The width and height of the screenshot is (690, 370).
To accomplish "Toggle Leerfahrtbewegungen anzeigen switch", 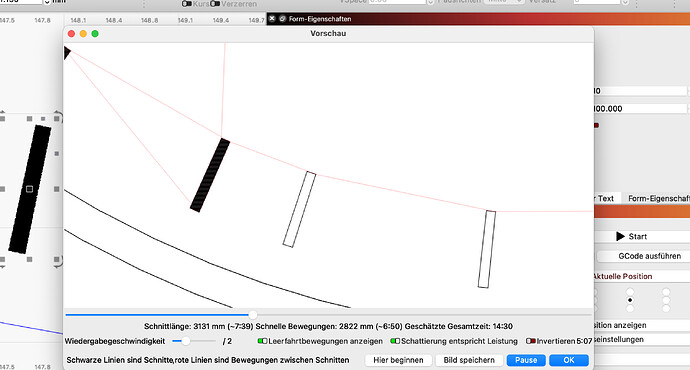I will coord(263,341).
